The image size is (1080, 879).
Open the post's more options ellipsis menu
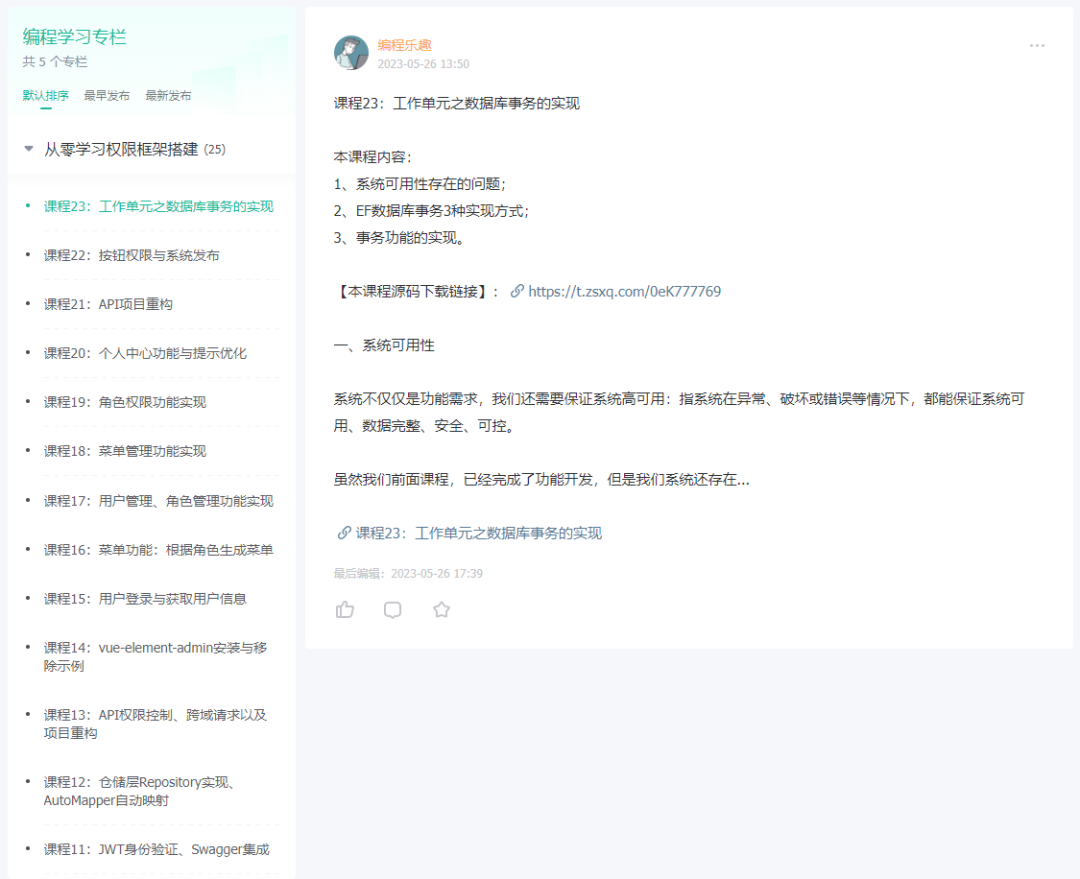1037,45
